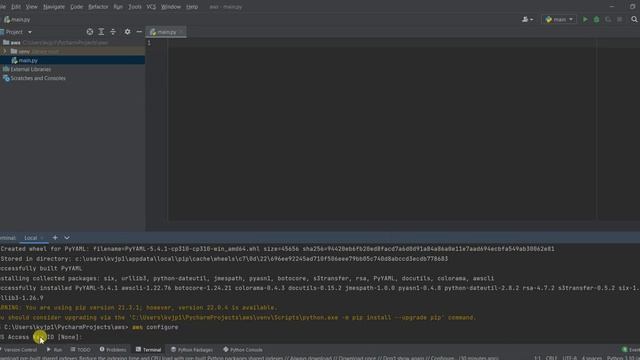Open the Python Packages tool window
Image resolution: width=640 pixels, height=360 pixels.
(192, 350)
